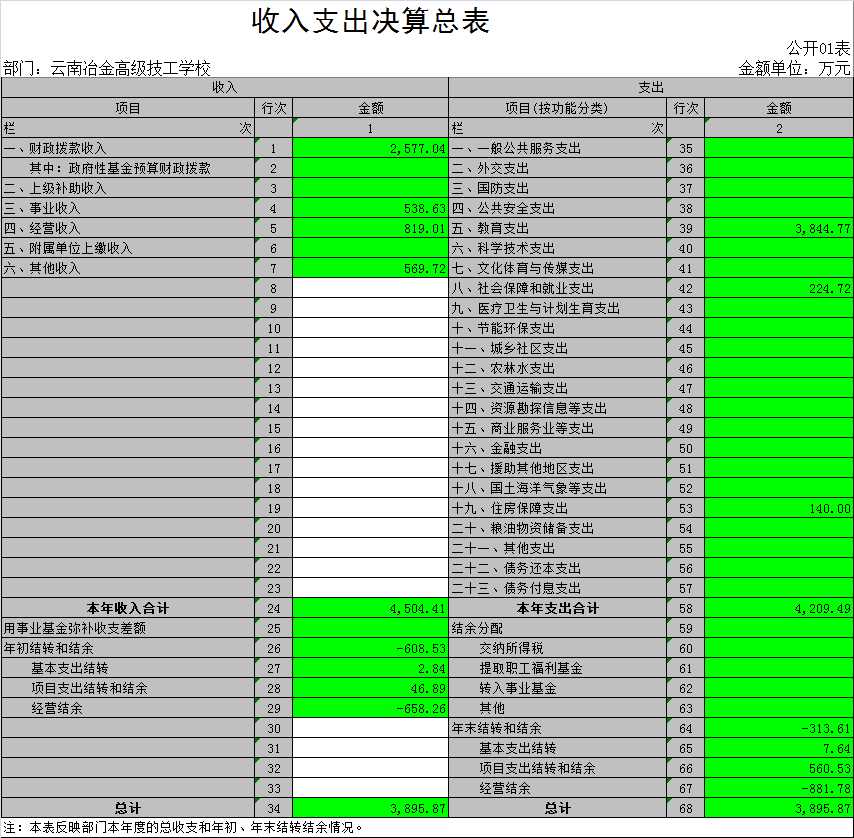Click the amount cell 2,577.04
Viewport: 854px width, 838px height.
pos(370,148)
